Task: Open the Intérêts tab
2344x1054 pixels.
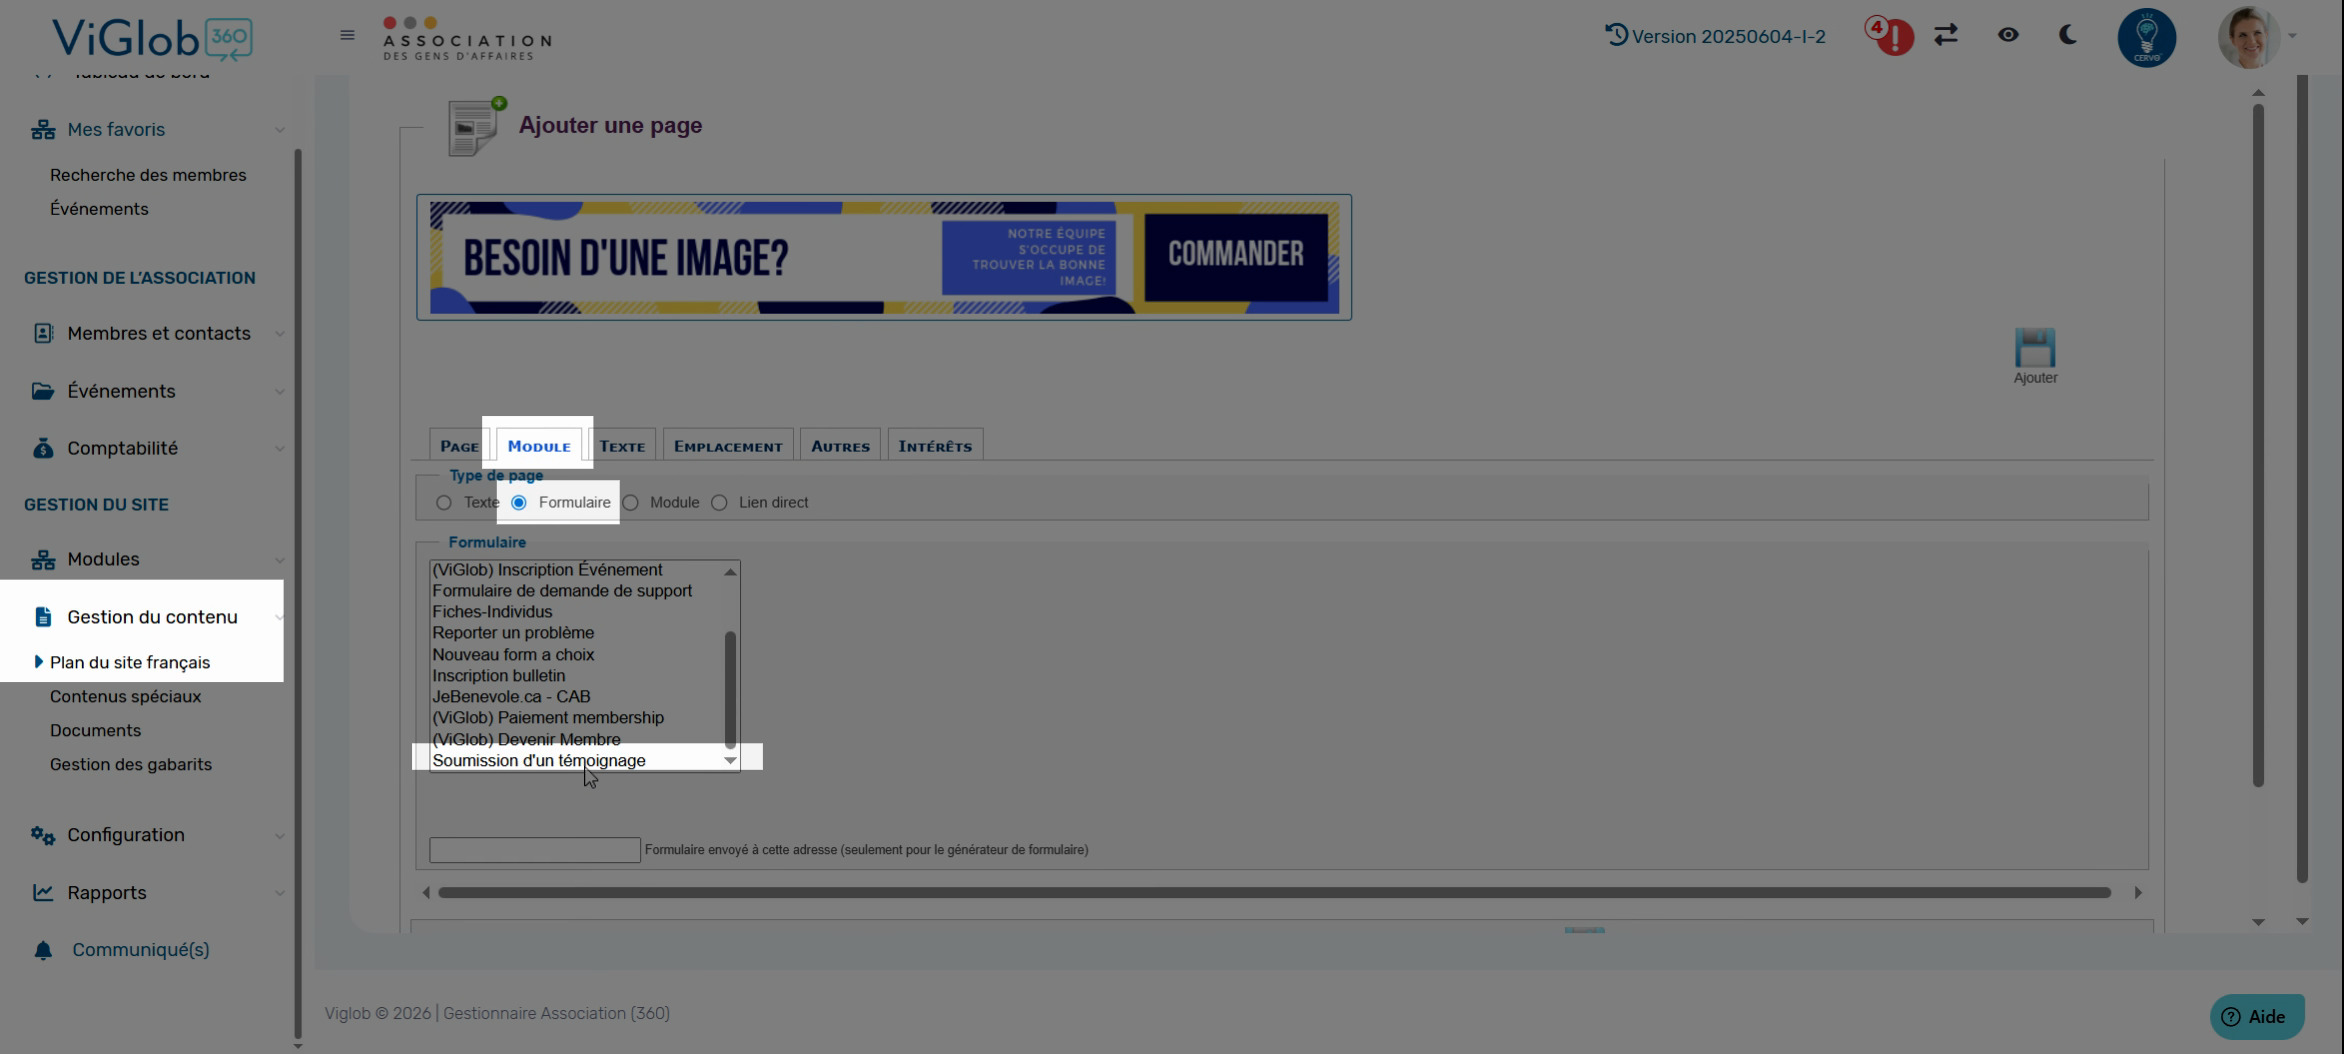Action: tap(935, 446)
